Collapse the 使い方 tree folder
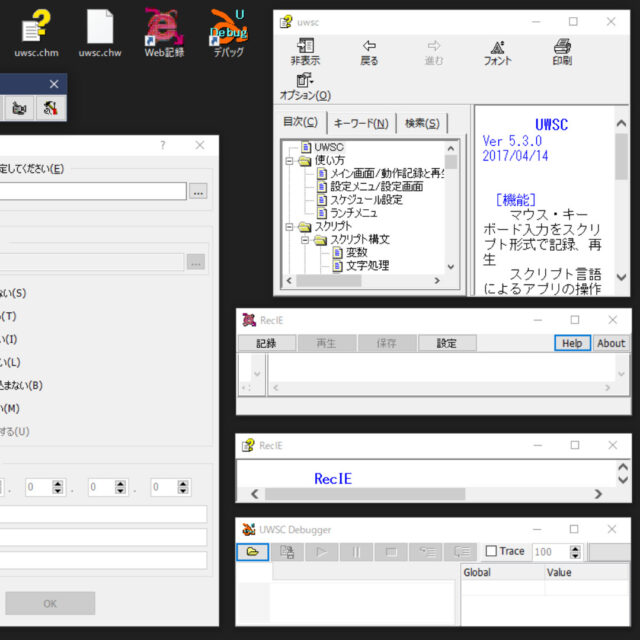 [289, 161]
